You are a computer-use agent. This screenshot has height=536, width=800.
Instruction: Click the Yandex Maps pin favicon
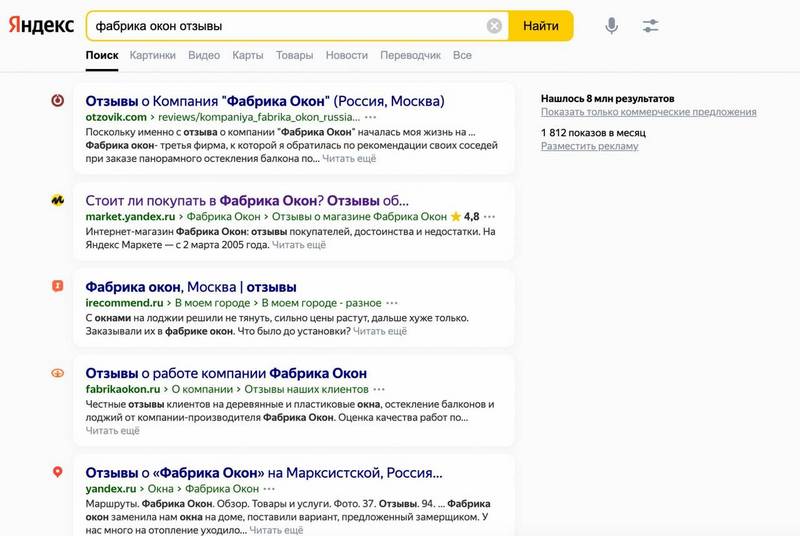coord(58,472)
